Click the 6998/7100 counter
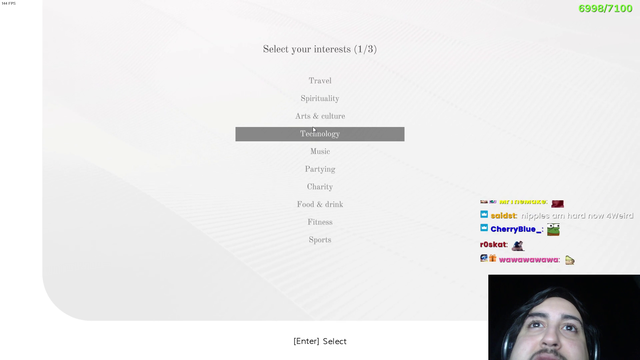 (x=605, y=9)
